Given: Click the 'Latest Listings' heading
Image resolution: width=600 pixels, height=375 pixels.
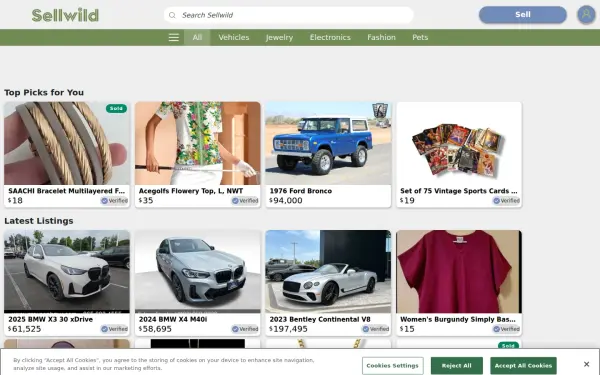Looking at the screenshot, I should (39, 221).
